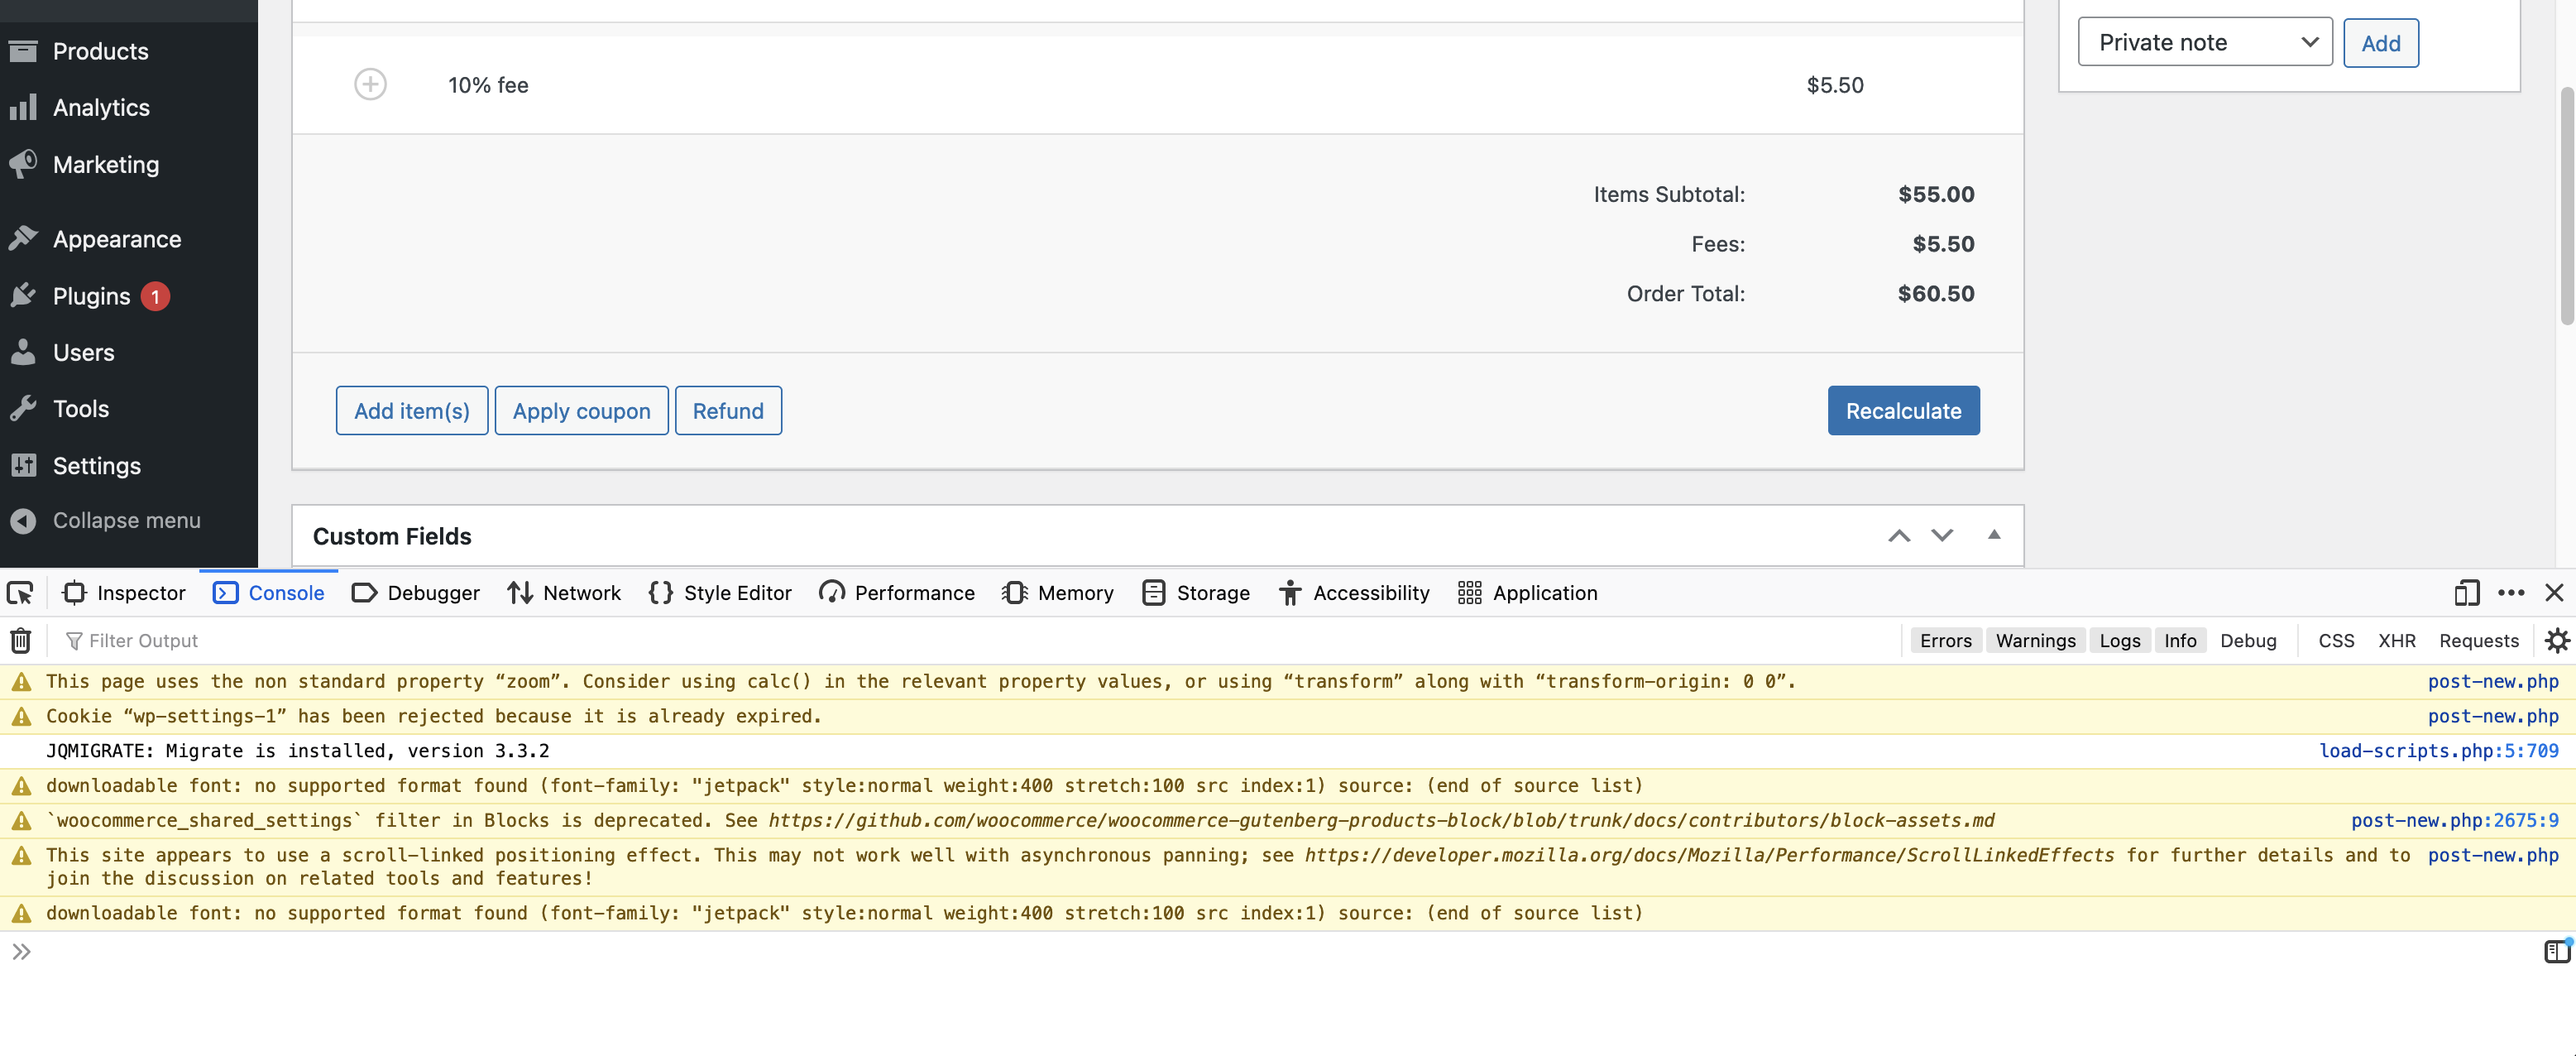Viewport: 2576px width, 1056px height.
Task: Enable the Errors console filter
Action: pos(1944,640)
